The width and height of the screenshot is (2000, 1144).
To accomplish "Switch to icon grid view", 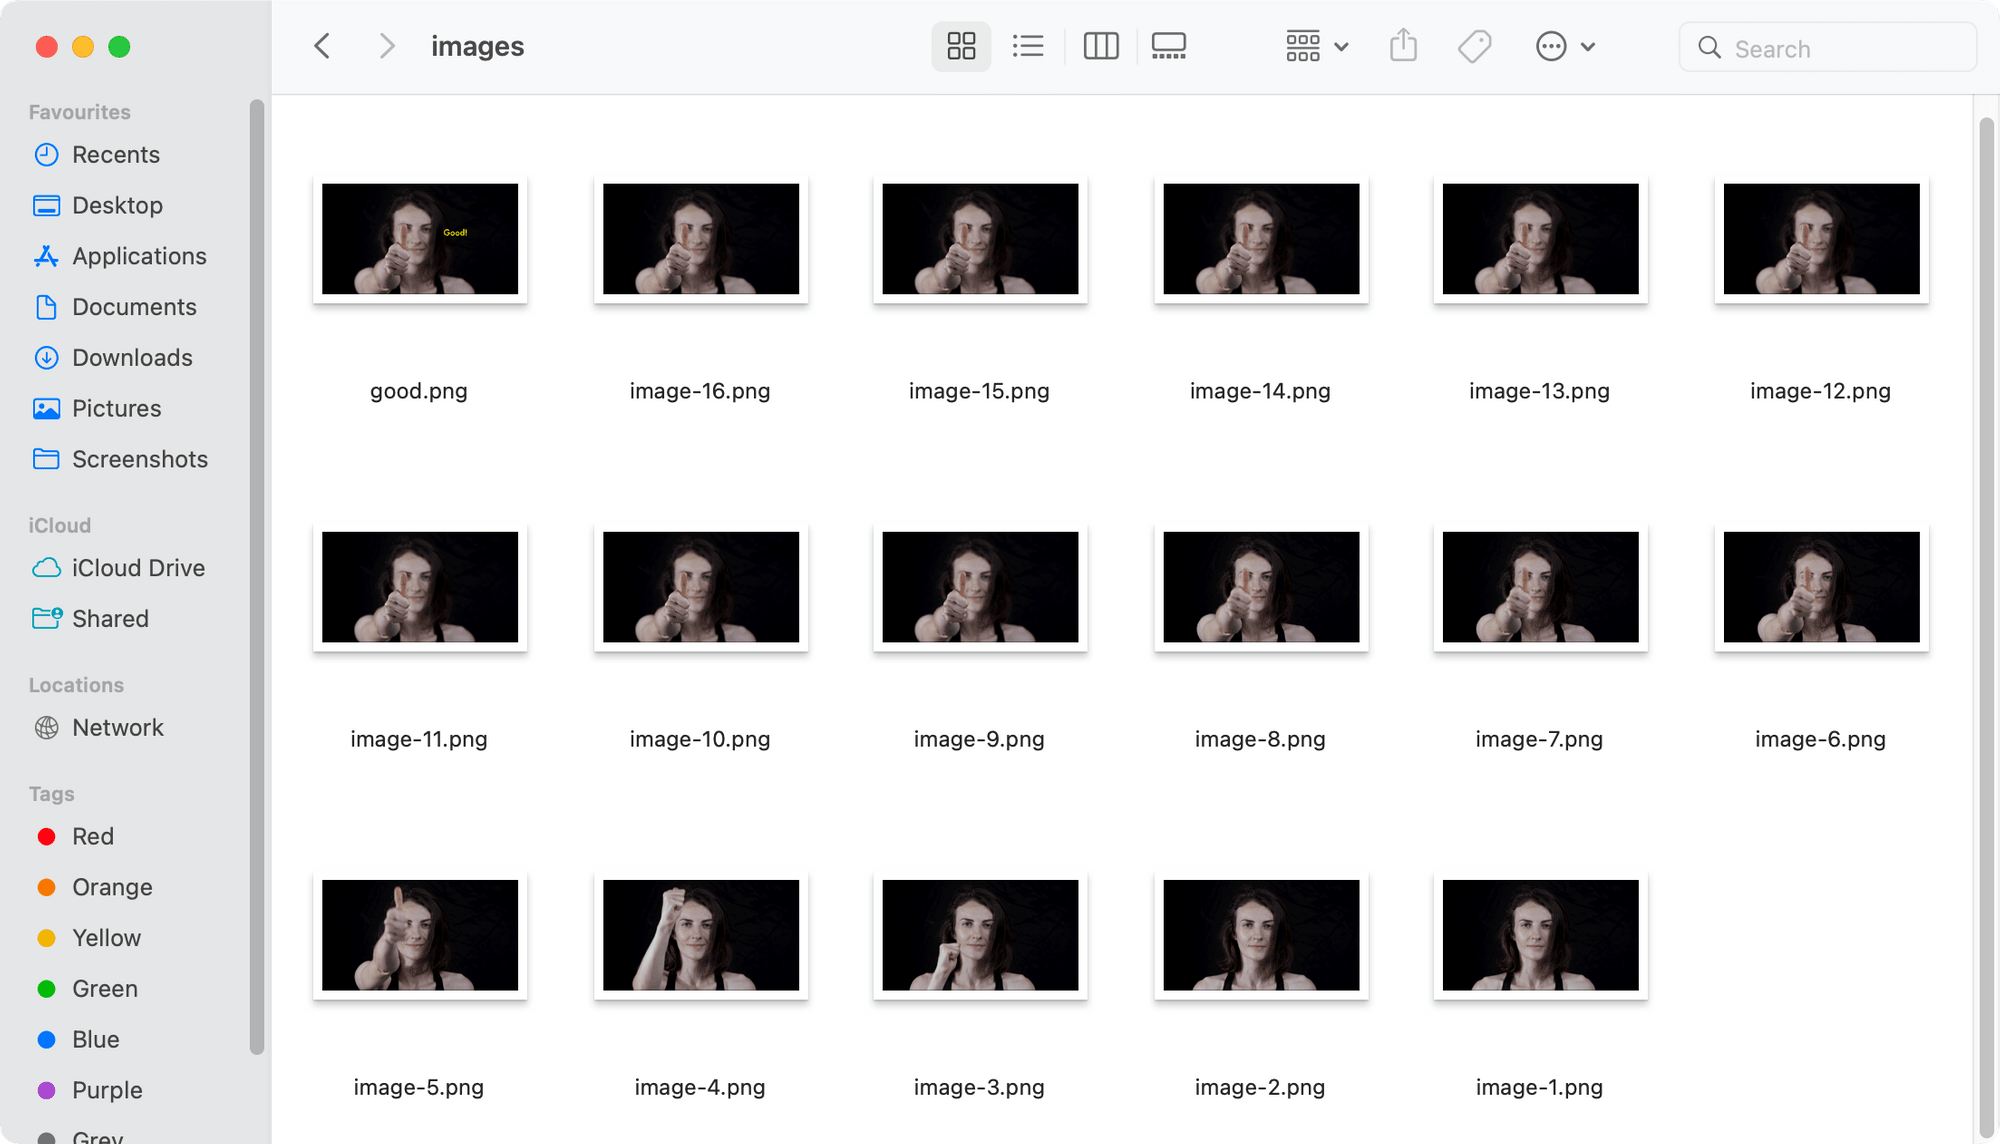I will pos(960,47).
